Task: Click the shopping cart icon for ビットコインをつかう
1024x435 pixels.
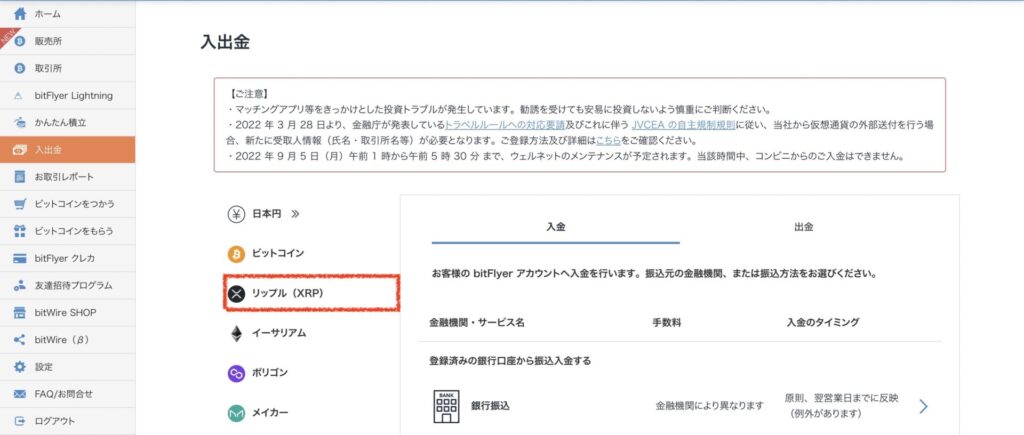Action: pyautogui.click(x=20, y=204)
